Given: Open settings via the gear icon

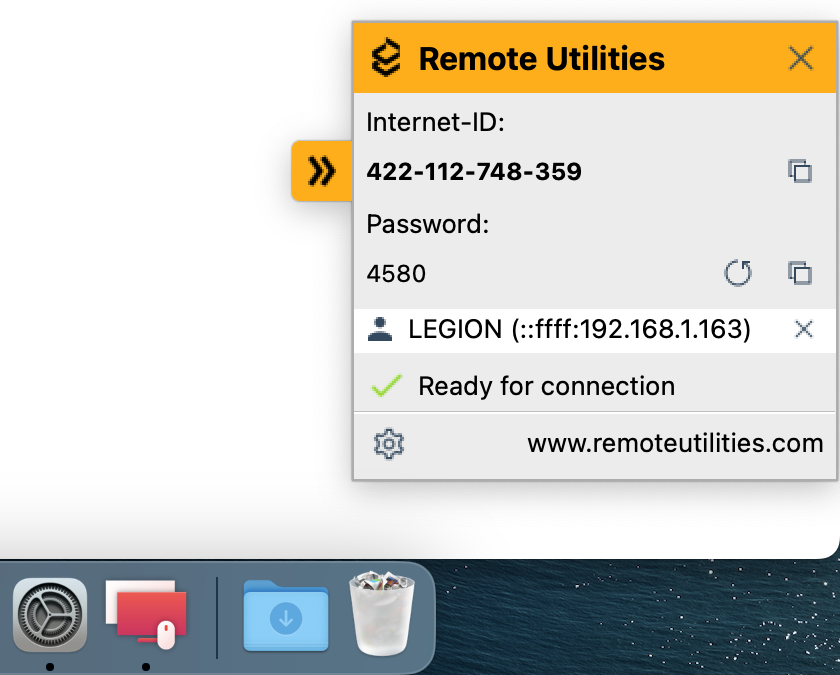Looking at the screenshot, I should click(388, 443).
